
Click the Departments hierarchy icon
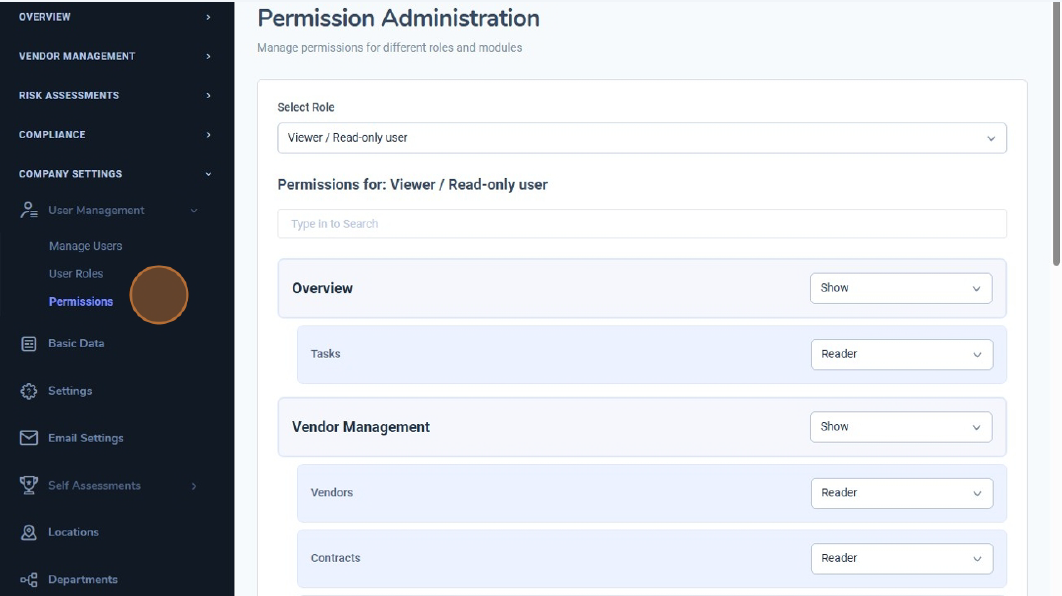(x=29, y=580)
